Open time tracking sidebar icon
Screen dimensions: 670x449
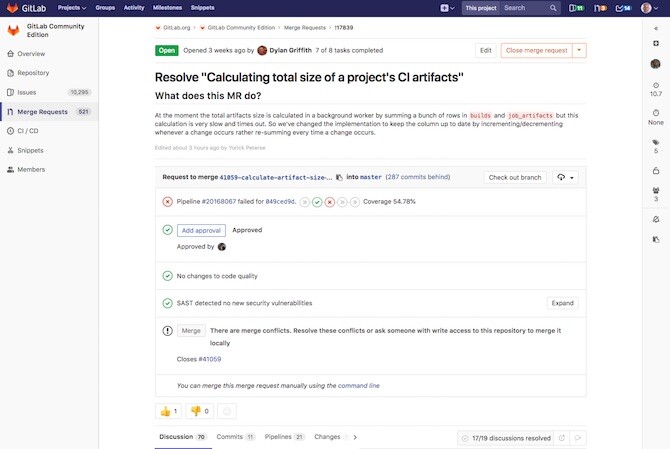pos(656,117)
